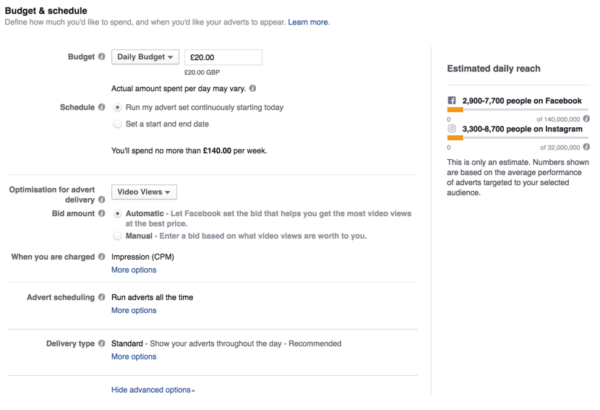Viewport: 600px width, 410px height.
Task: Click info icon beside Delivery type
Action: pos(101,343)
